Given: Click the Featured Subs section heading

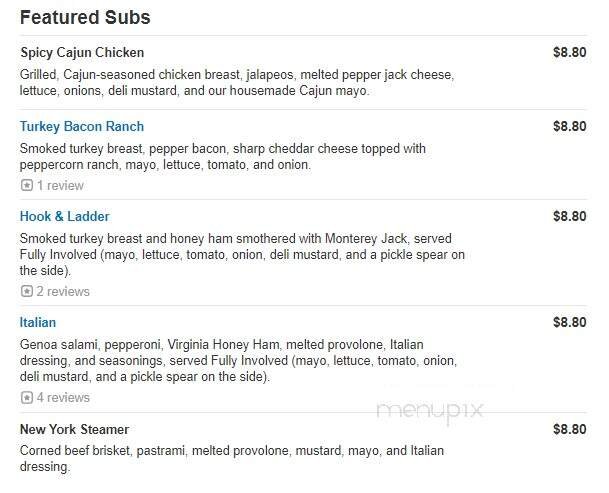Looking at the screenshot, I should click(85, 18).
